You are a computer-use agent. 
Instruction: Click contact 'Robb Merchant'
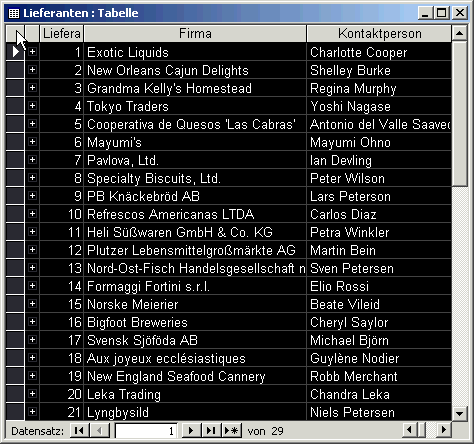379,376
